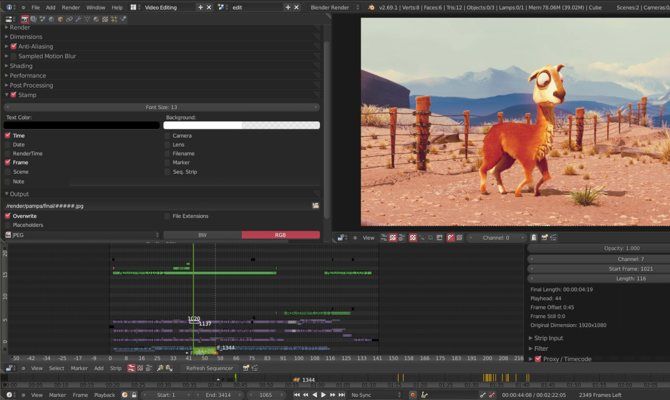The image size is (670, 400).
Task: Select the Render properties camera icon
Action: coord(25,18)
